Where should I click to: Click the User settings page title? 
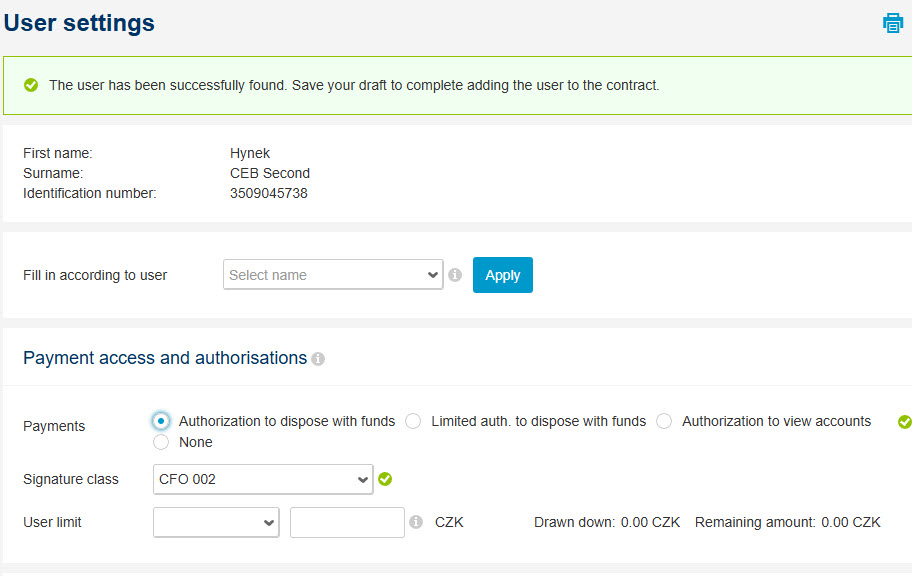coord(79,23)
